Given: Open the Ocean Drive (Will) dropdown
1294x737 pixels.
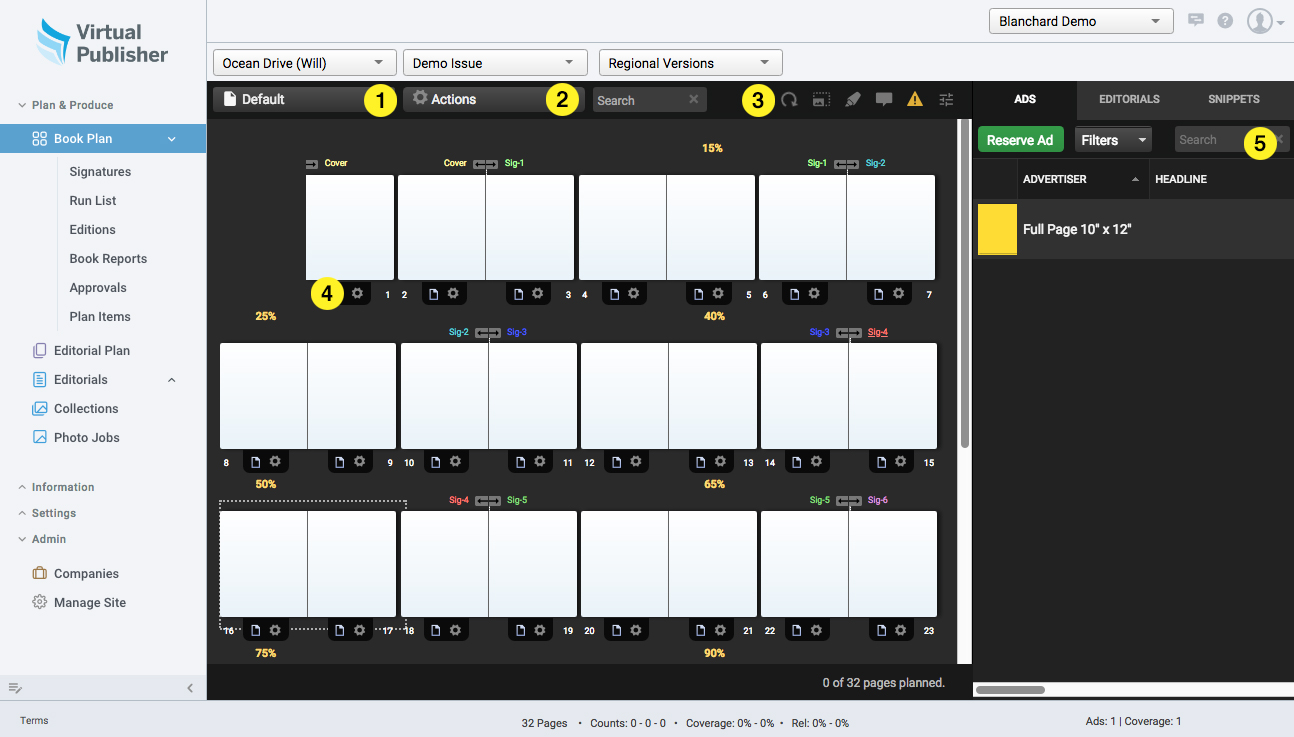Looking at the screenshot, I should point(305,63).
